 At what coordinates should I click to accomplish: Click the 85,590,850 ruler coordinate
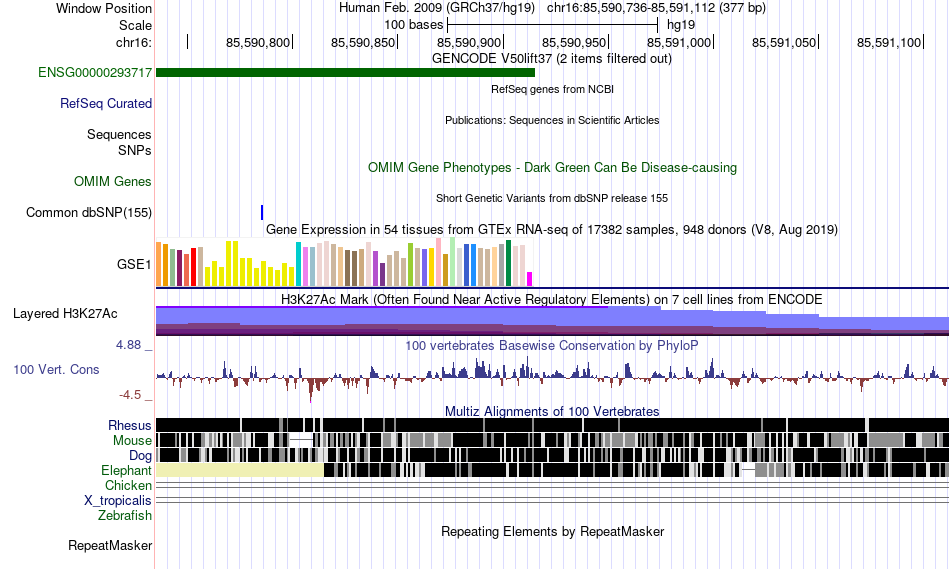[363, 42]
